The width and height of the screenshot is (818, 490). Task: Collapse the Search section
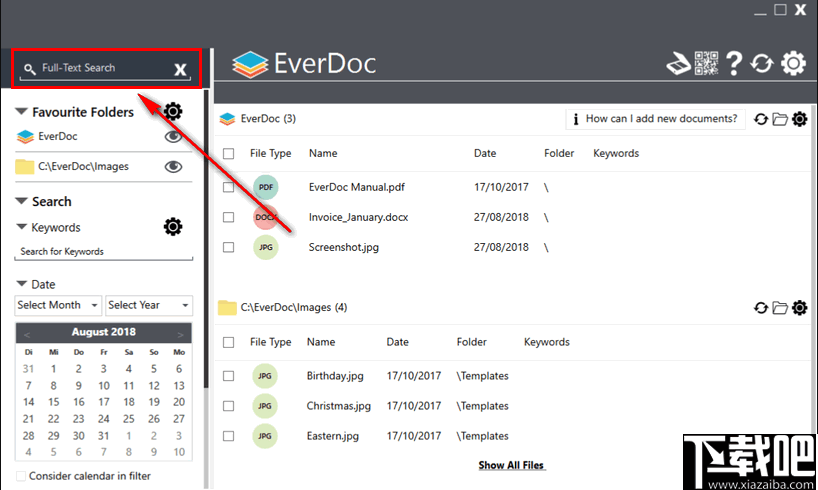pyautogui.click(x=21, y=201)
